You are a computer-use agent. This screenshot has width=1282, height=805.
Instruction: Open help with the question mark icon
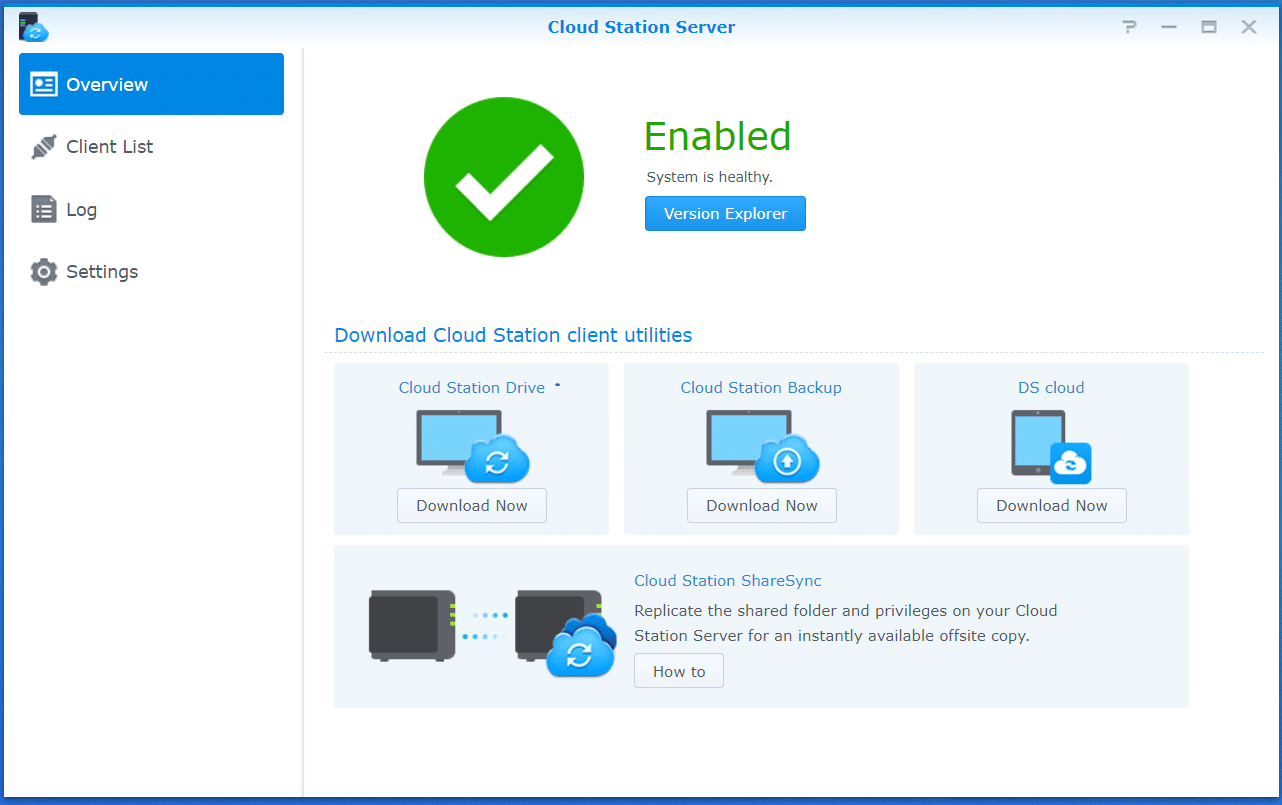[x=1129, y=27]
